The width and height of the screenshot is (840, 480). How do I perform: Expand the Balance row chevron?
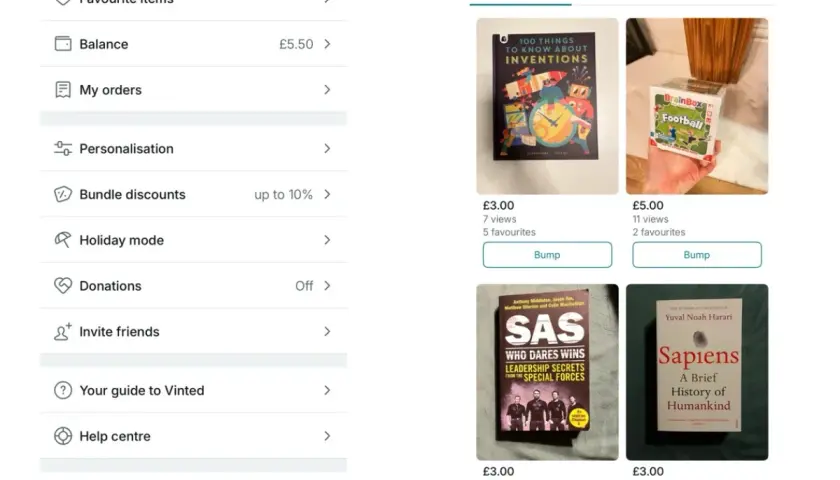tap(327, 44)
